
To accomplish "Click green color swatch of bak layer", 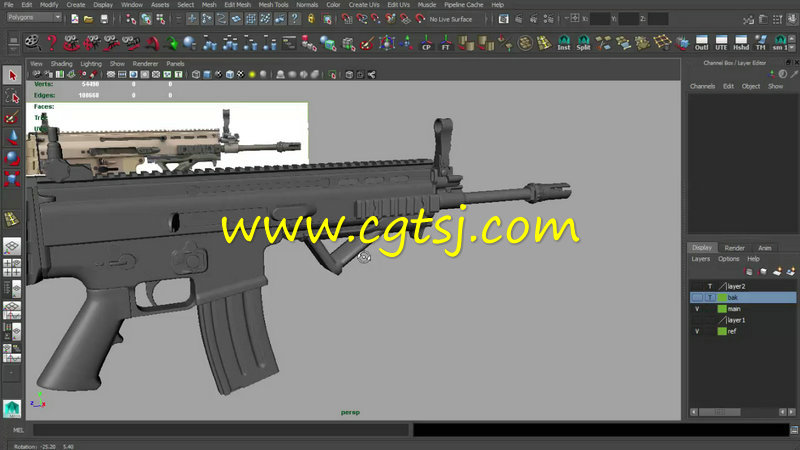I will tap(722, 297).
